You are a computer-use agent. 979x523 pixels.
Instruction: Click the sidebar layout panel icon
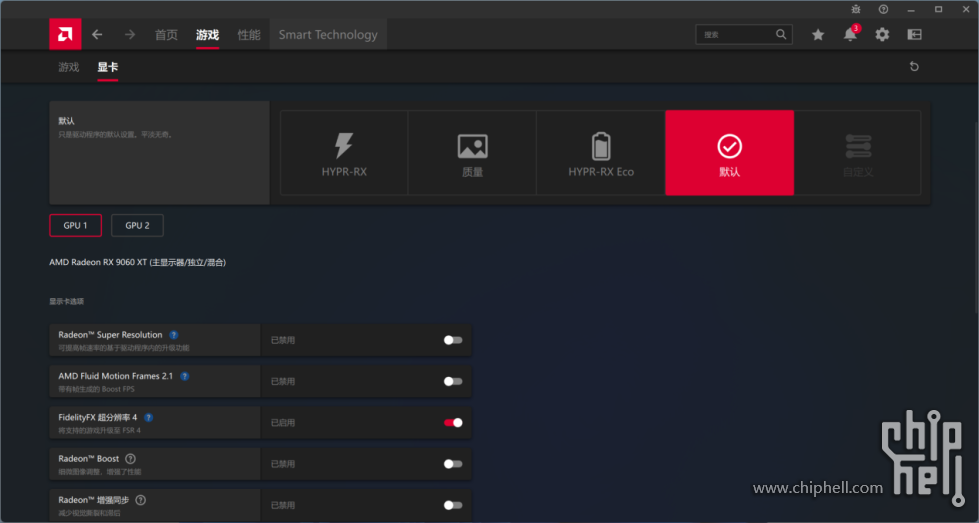[x=914, y=34]
